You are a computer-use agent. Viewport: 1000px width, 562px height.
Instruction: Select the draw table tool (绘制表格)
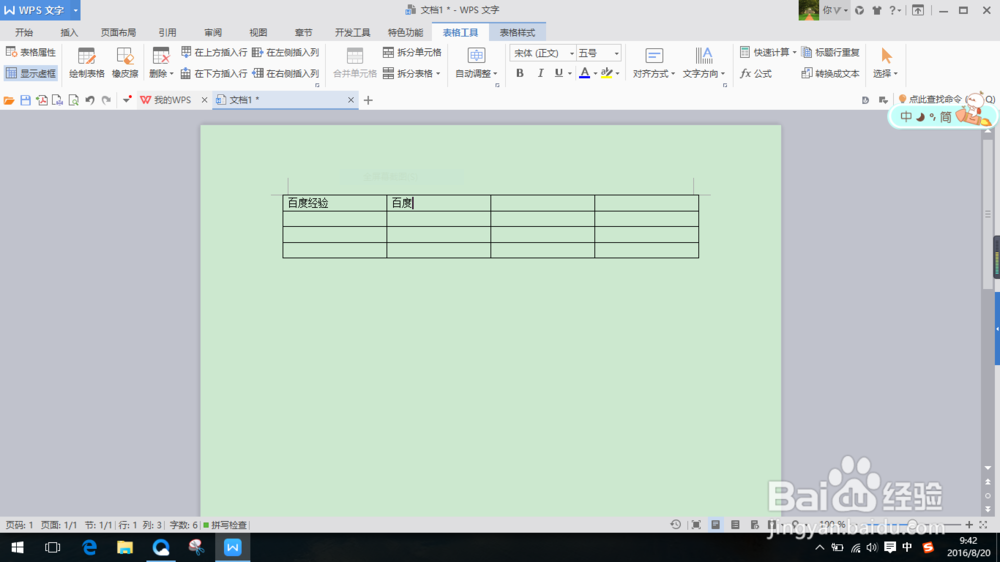pos(87,63)
